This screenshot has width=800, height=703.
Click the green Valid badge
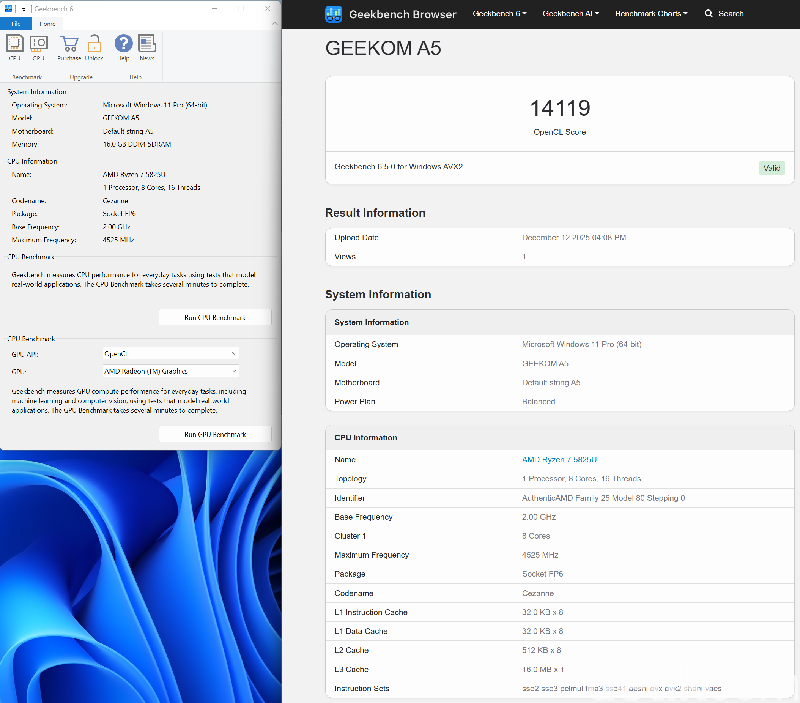771,168
